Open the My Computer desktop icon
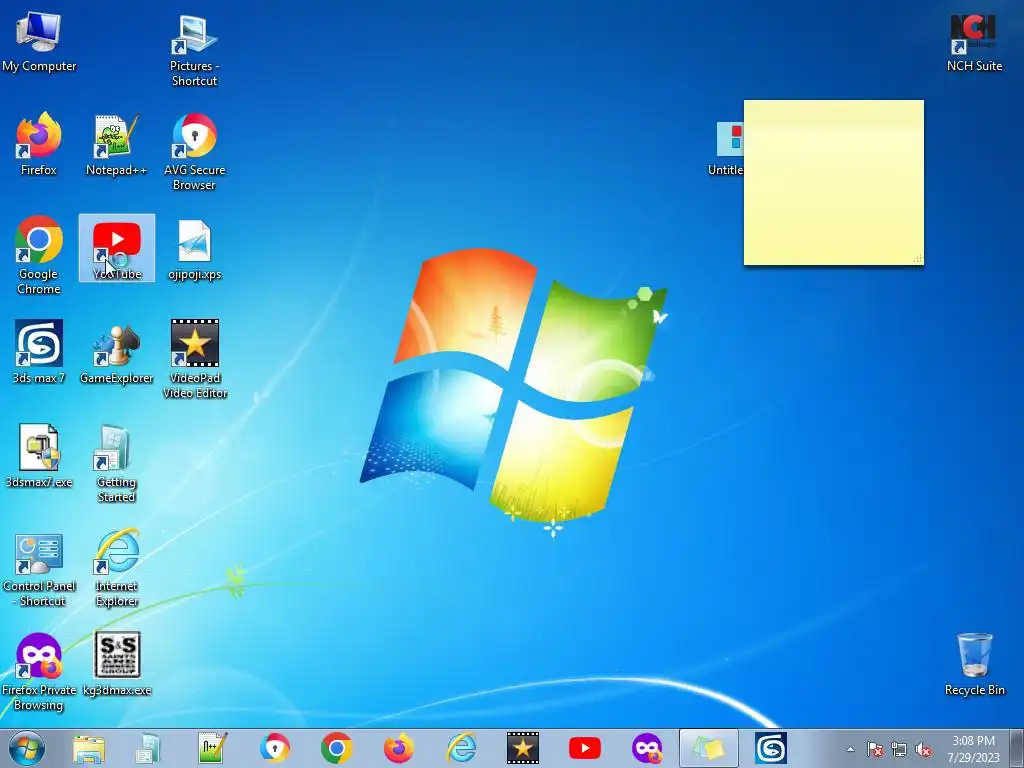The height and width of the screenshot is (768, 1024). tap(39, 41)
